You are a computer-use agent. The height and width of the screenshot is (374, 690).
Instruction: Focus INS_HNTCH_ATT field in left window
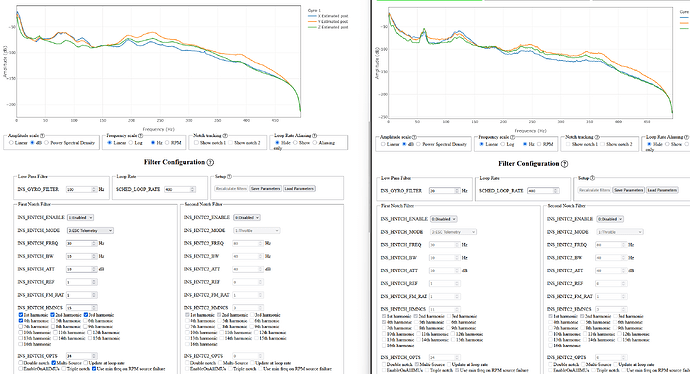coord(81,269)
